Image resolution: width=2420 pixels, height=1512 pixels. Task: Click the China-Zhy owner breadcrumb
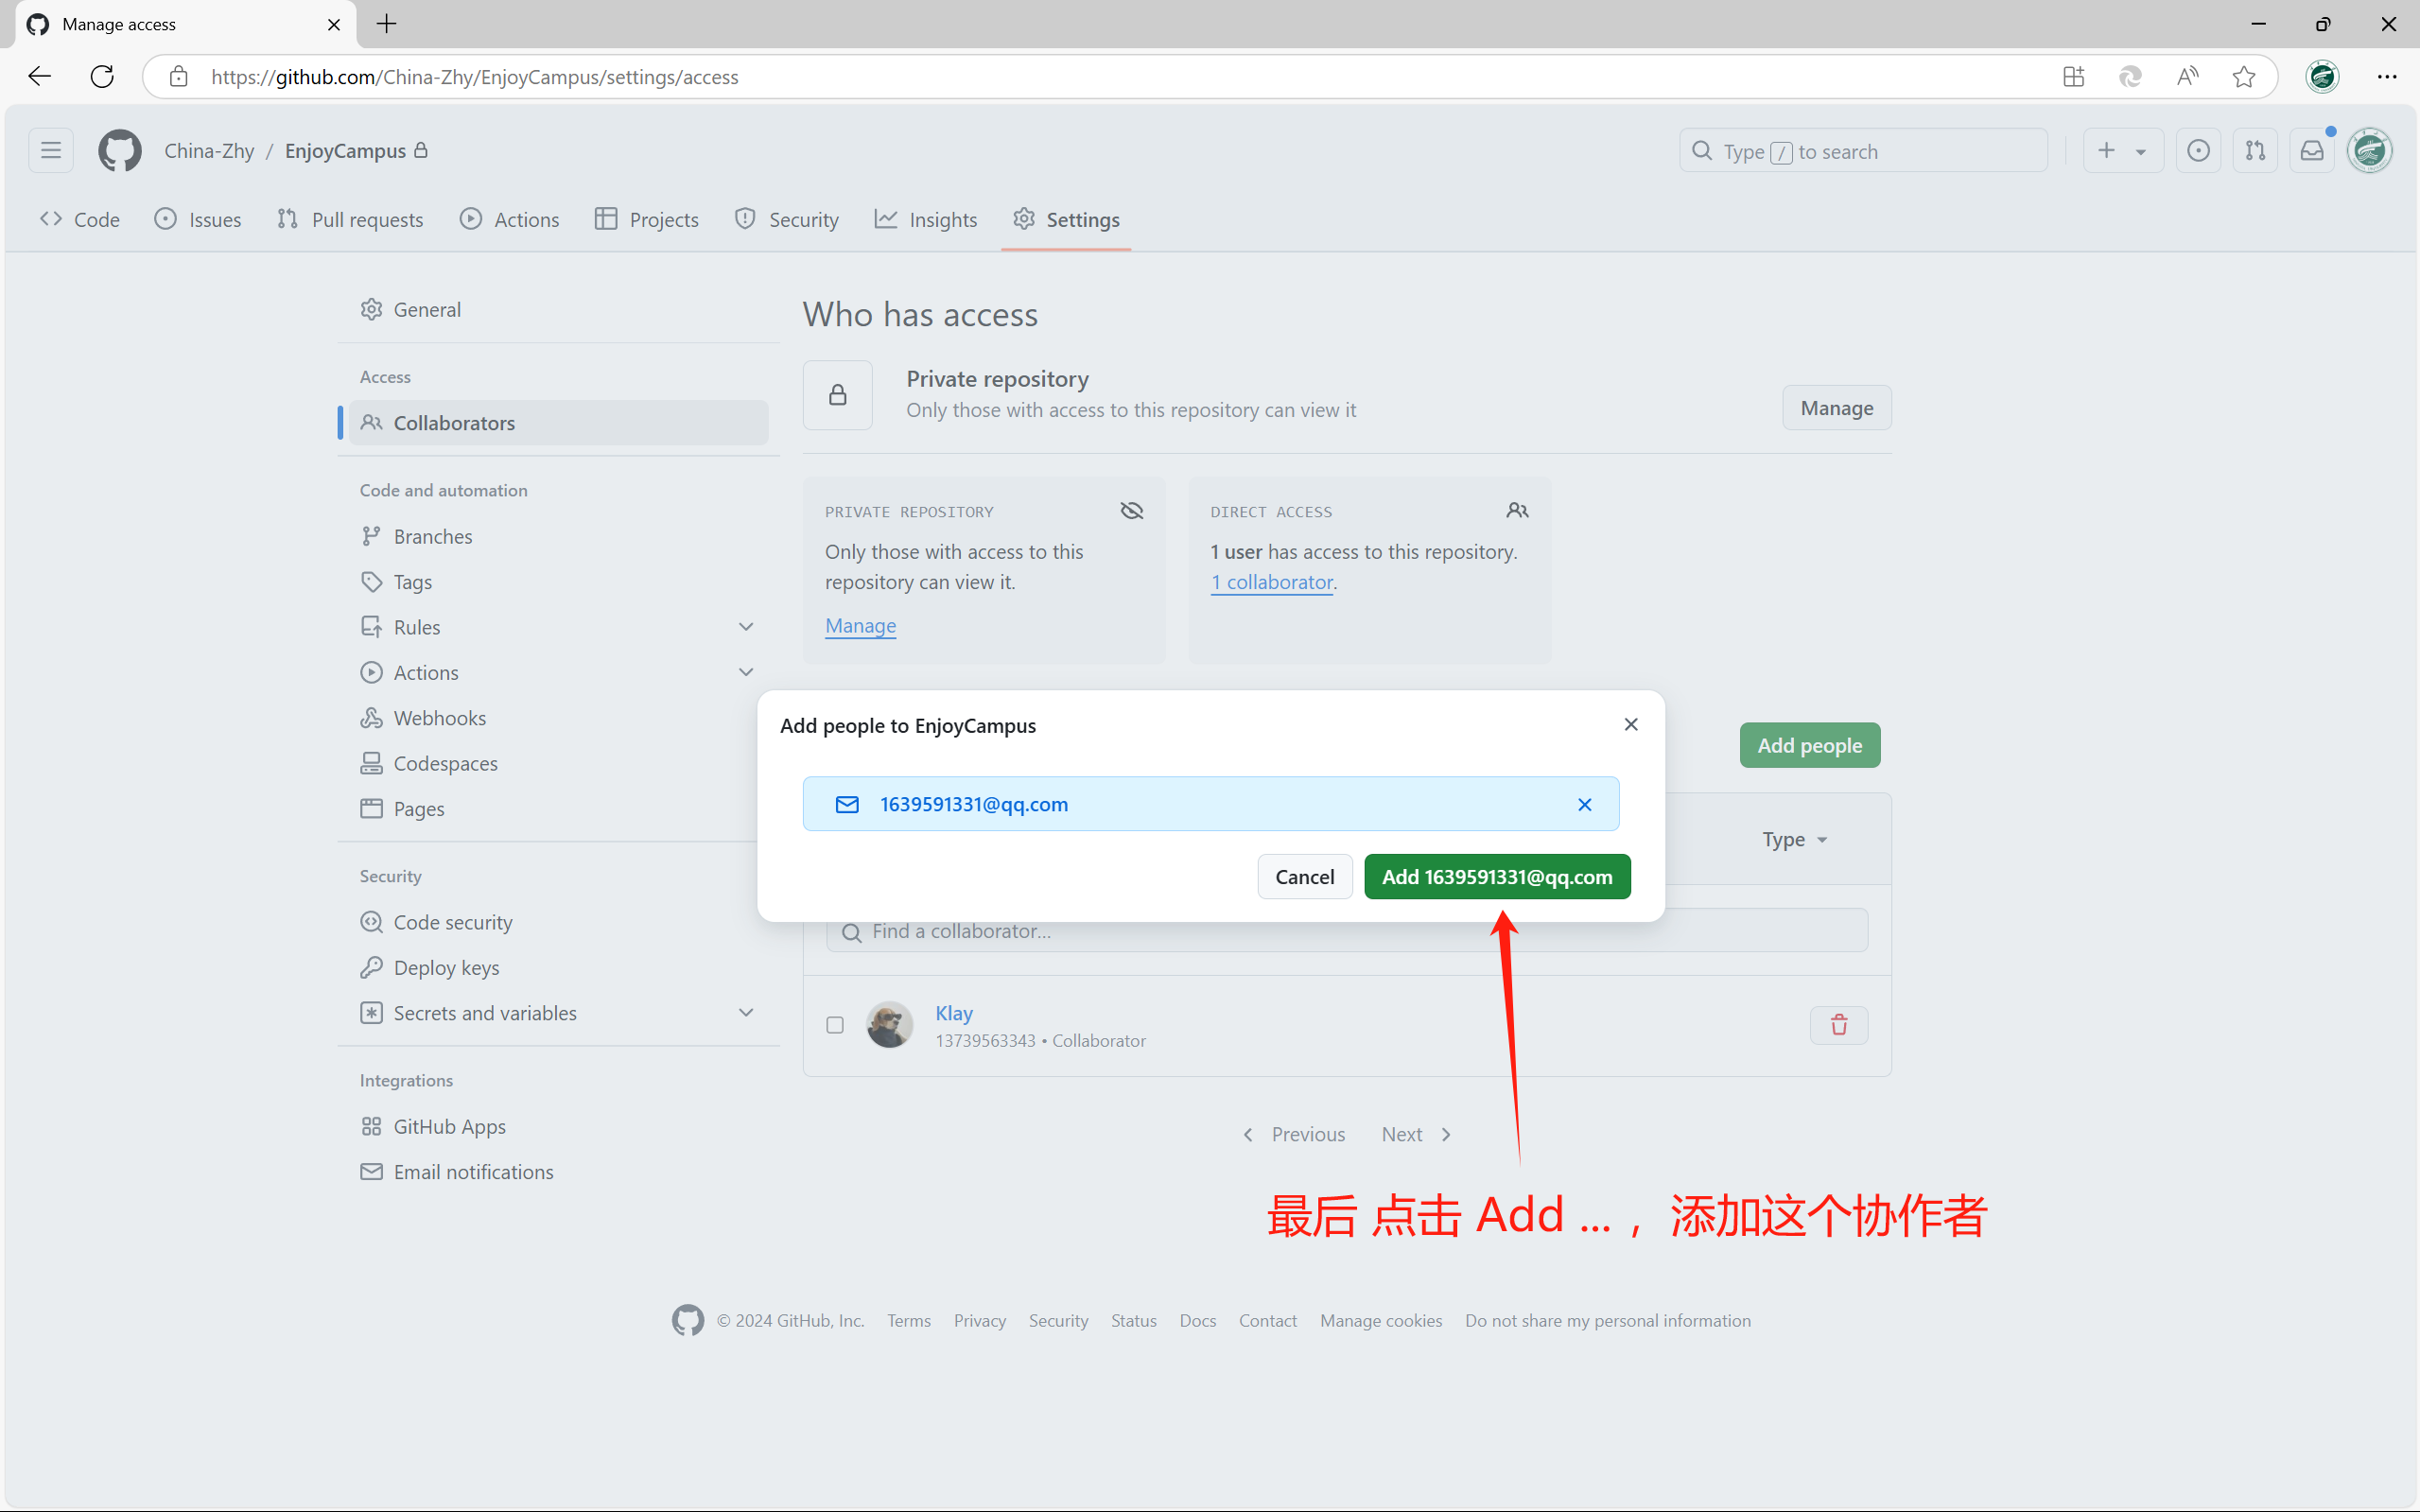click(209, 151)
